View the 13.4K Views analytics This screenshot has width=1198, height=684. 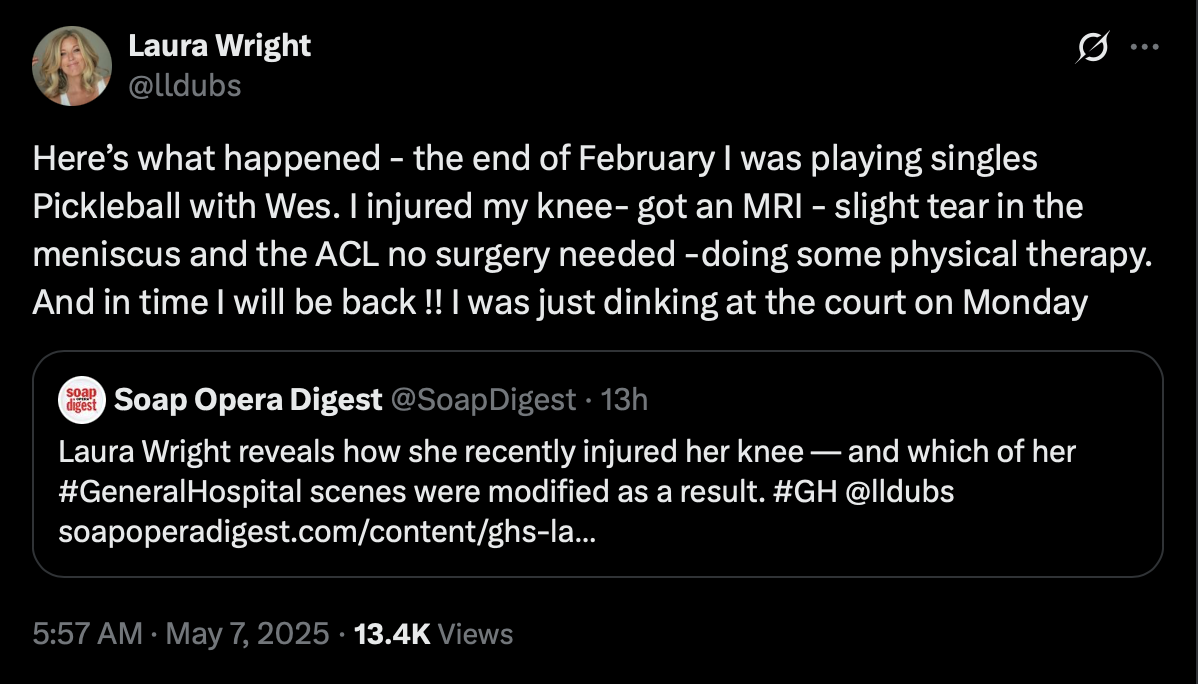click(433, 634)
